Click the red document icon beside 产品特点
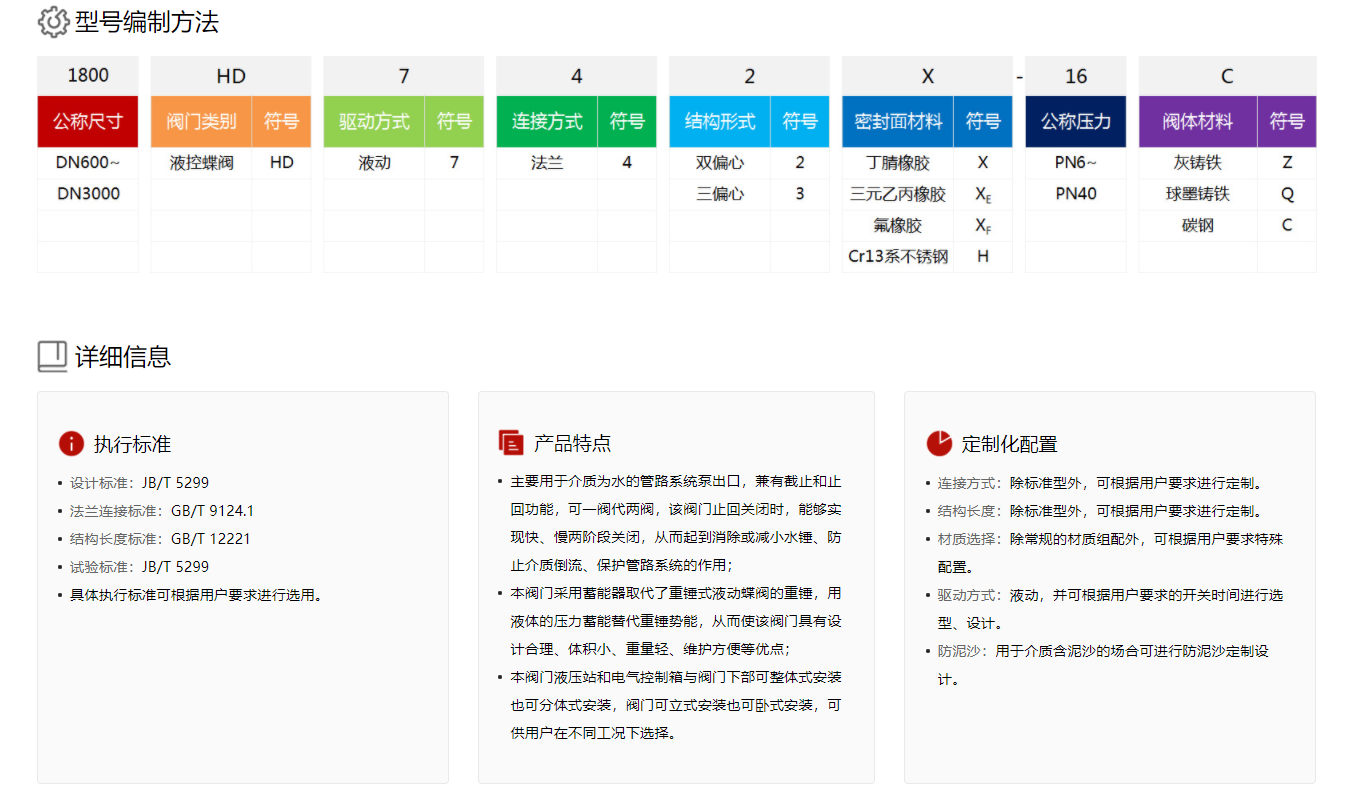This screenshot has height=801, width=1362. click(x=511, y=443)
